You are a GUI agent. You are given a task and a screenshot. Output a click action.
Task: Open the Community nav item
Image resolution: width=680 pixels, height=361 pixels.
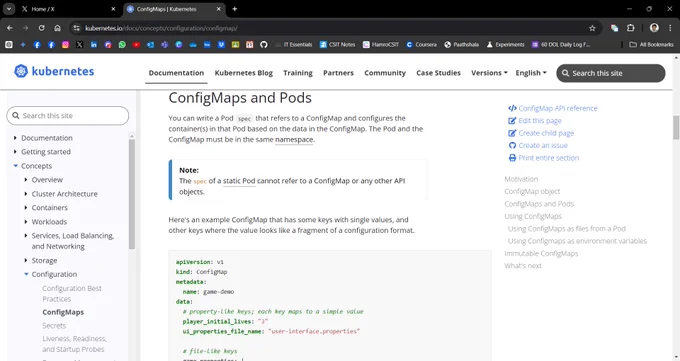click(x=385, y=73)
